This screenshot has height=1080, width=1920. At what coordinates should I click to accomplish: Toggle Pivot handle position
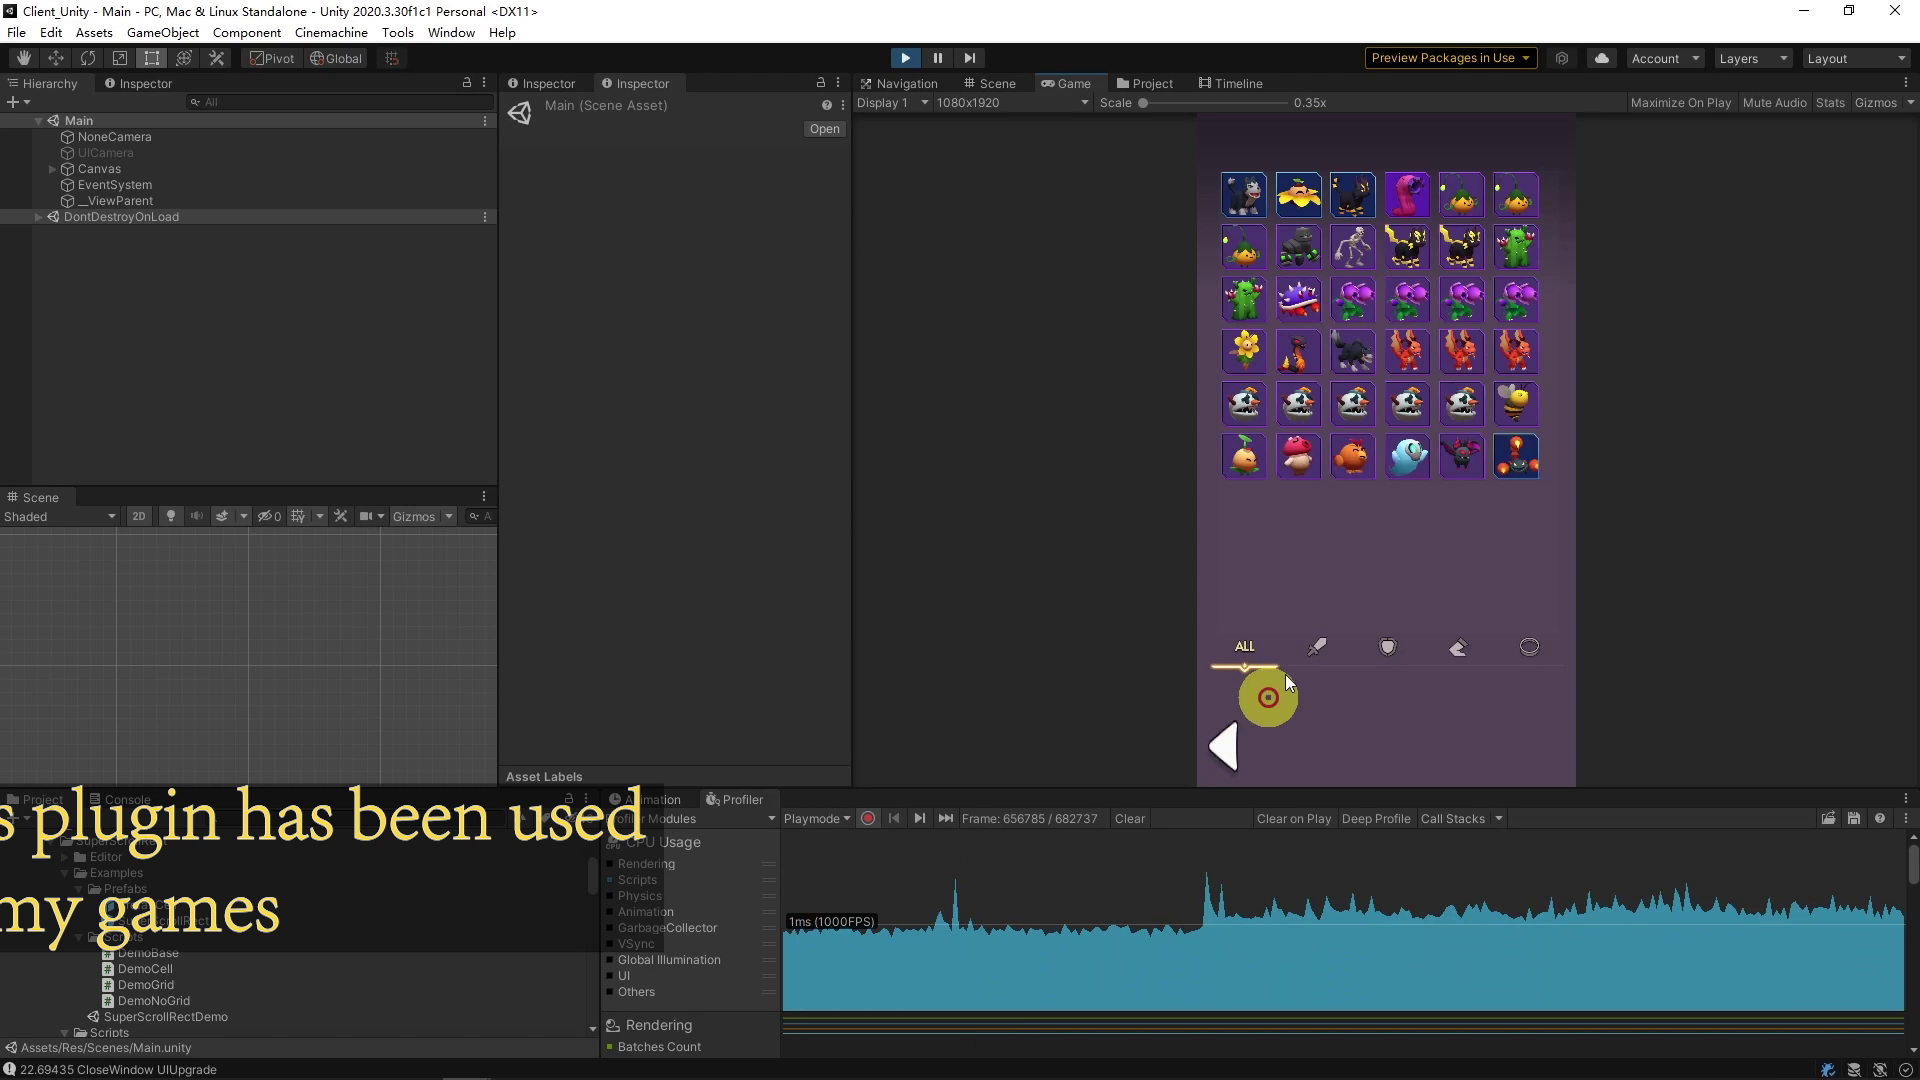pyautogui.click(x=272, y=58)
